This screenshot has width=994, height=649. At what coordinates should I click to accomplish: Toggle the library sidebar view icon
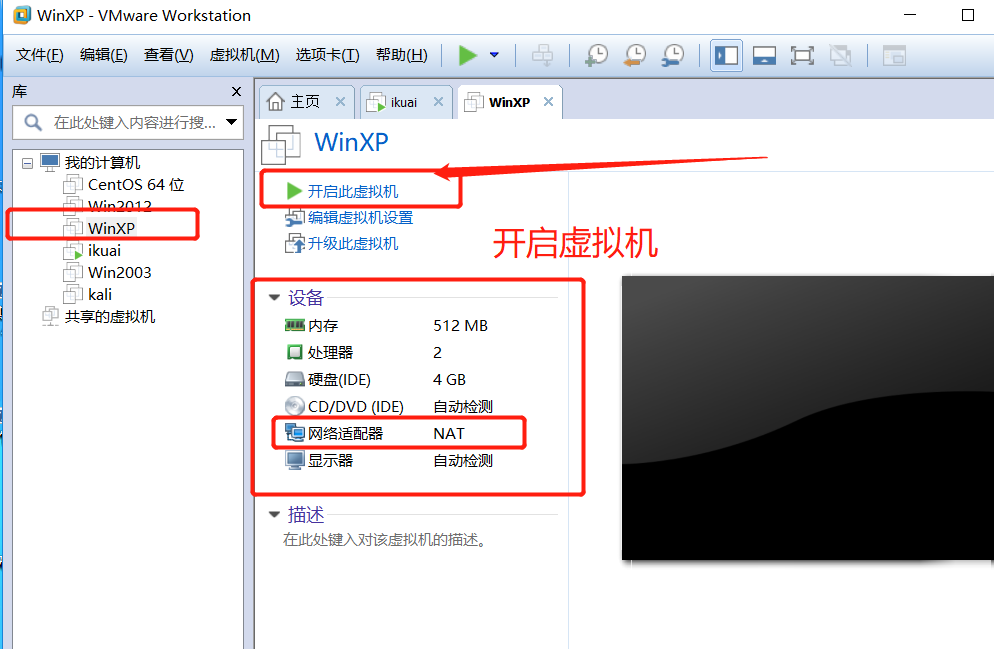coord(726,55)
